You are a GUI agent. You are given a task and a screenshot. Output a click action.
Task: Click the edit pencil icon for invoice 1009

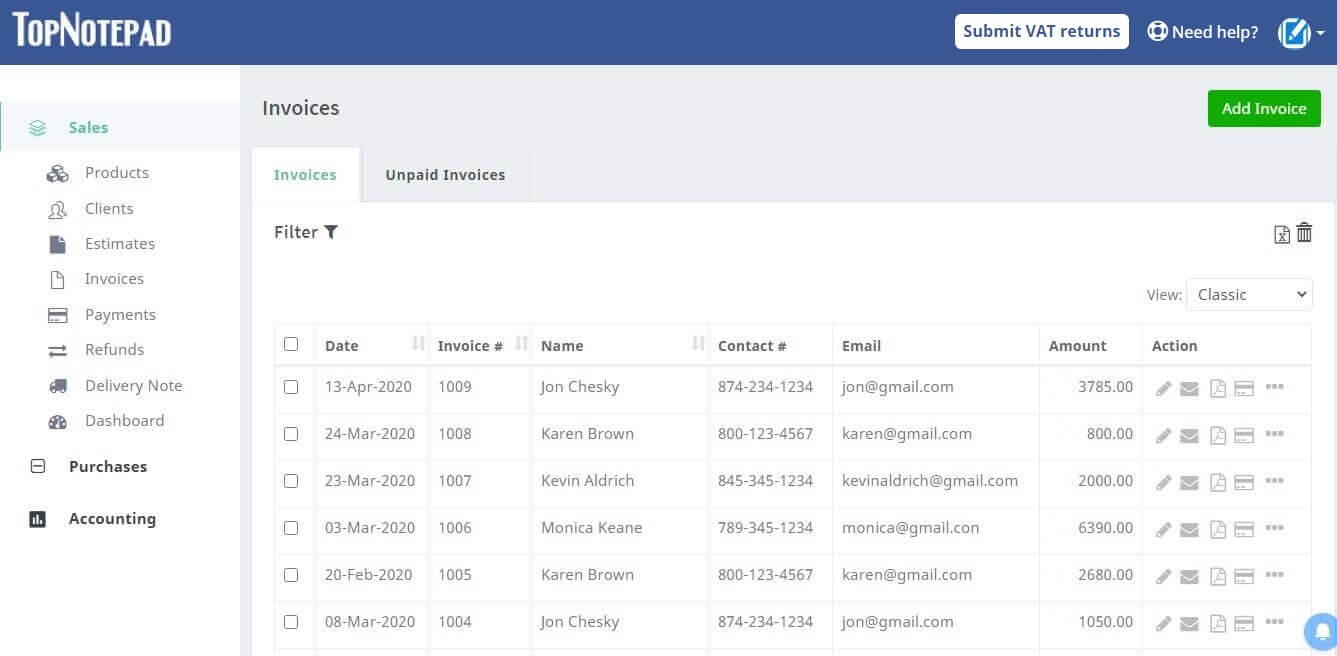(1163, 388)
